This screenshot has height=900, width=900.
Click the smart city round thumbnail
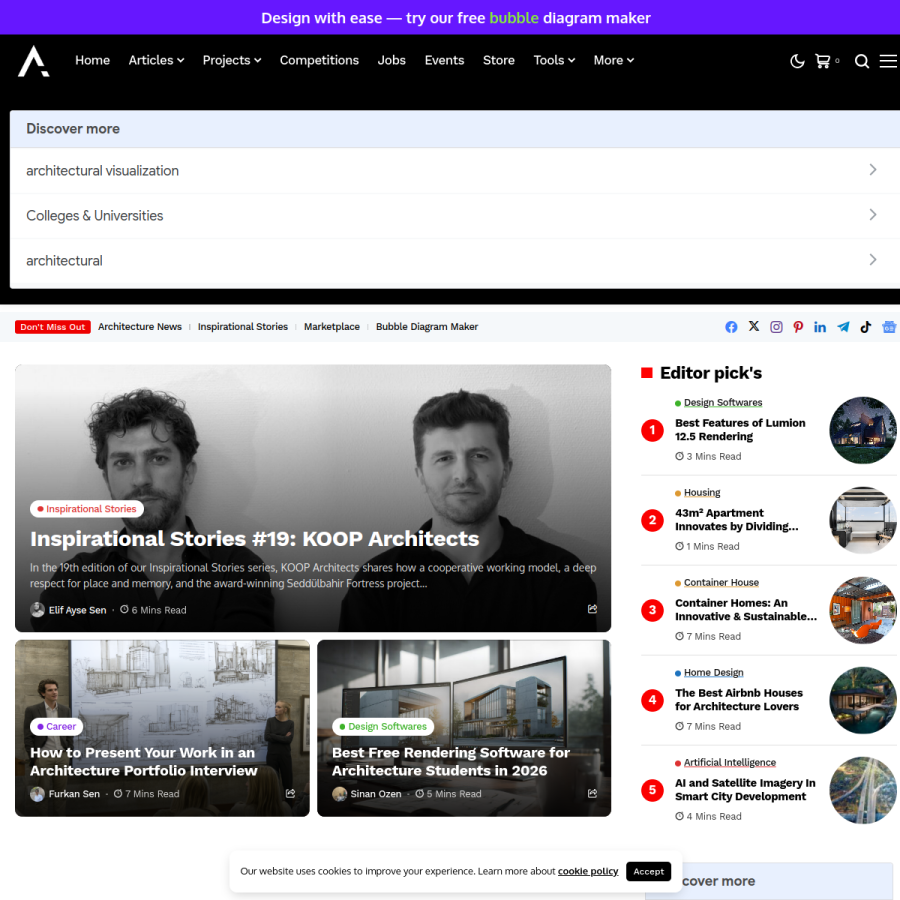(863, 790)
